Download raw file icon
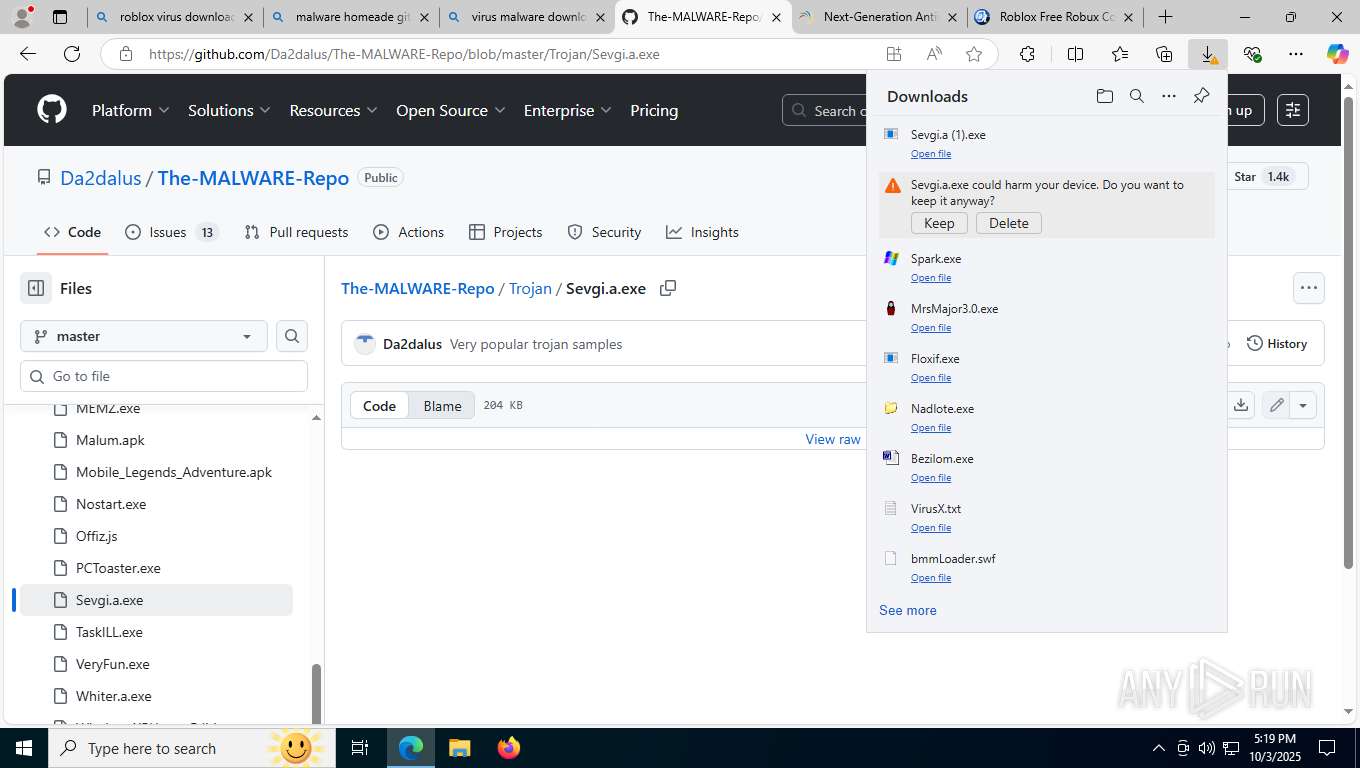 pyautogui.click(x=1241, y=405)
